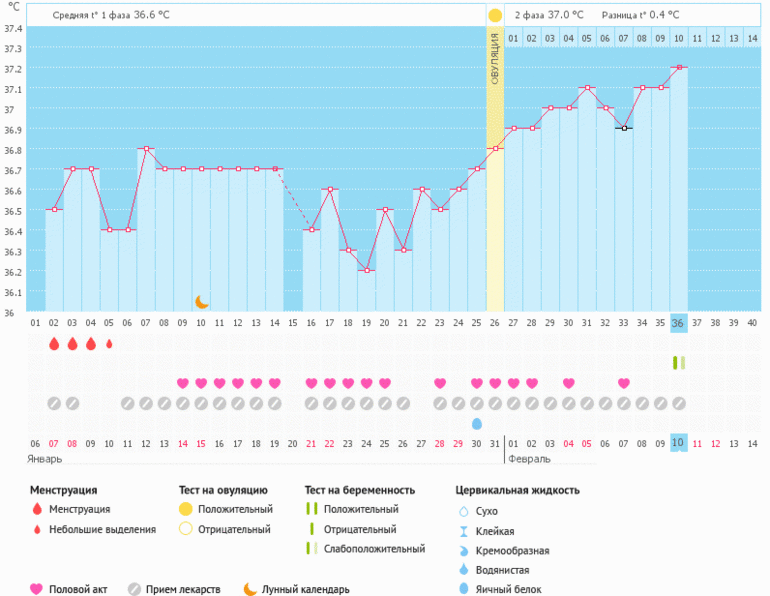Click the small spotting drop on day 05
This screenshot has height=596, width=770.
pos(109,343)
